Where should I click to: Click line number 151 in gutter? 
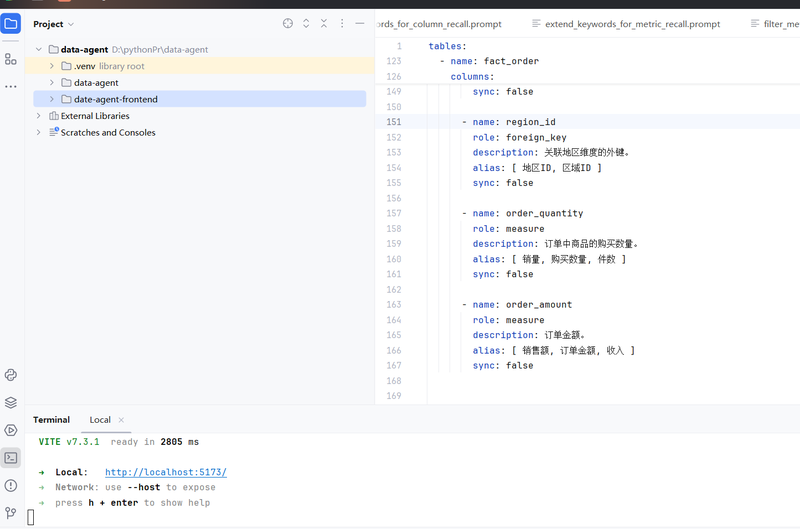click(x=394, y=122)
